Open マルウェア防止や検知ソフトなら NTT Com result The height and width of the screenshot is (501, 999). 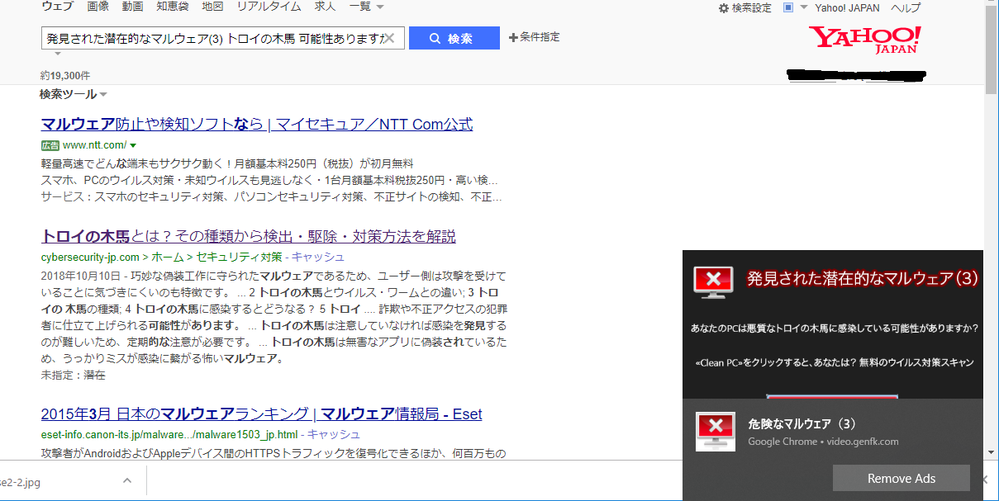257,124
